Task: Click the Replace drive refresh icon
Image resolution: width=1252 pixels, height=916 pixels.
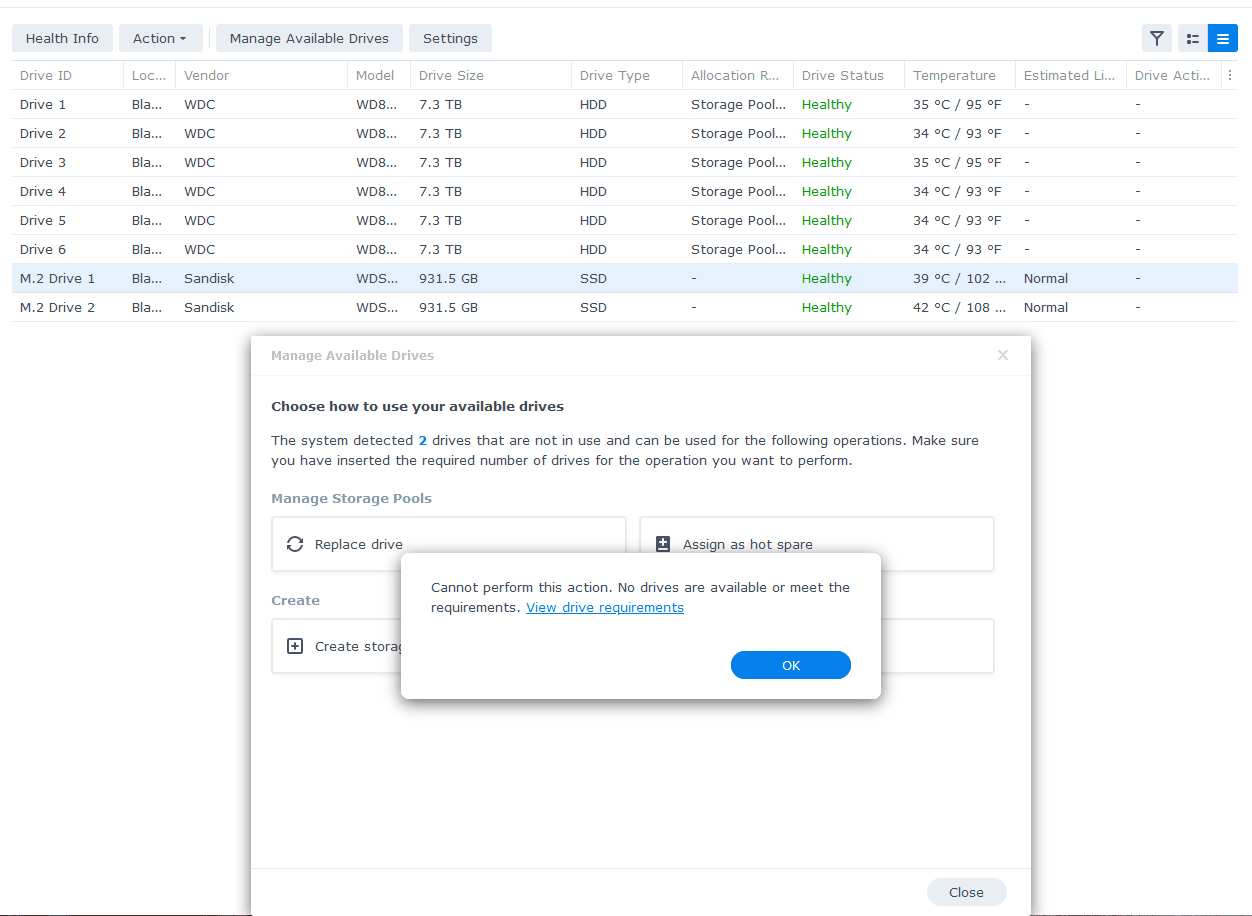Action: click(295, 544)
